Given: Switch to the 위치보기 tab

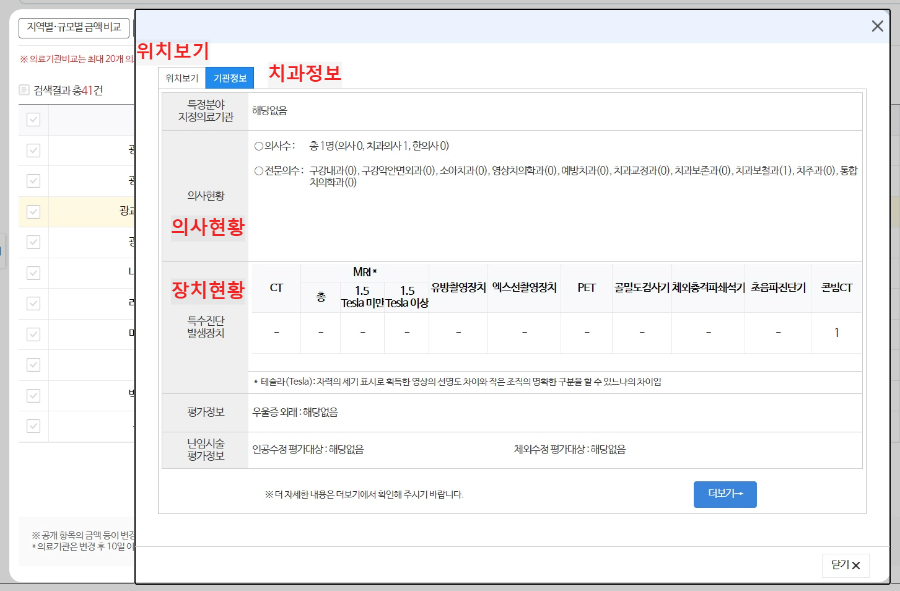Looking at the screenshot, I should [x=183, y=76].
